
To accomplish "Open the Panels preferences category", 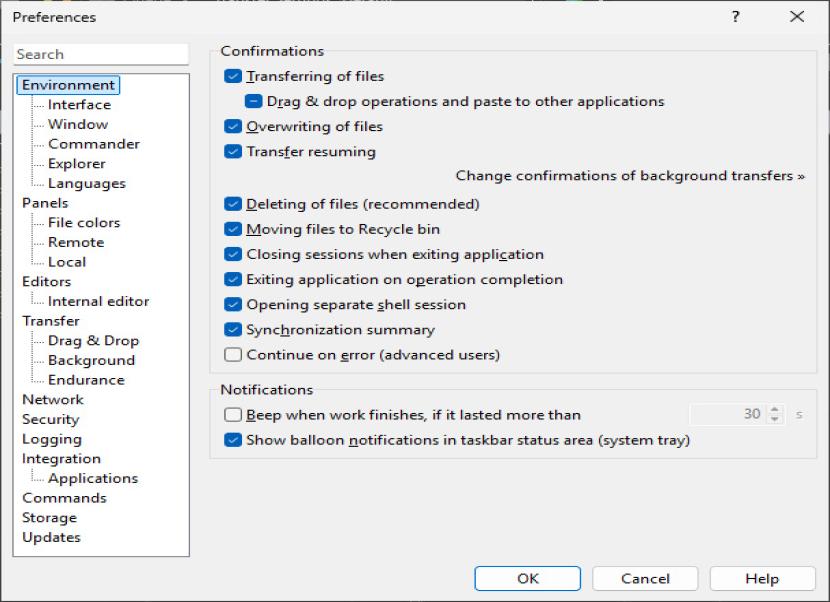I will pos(45,203).
